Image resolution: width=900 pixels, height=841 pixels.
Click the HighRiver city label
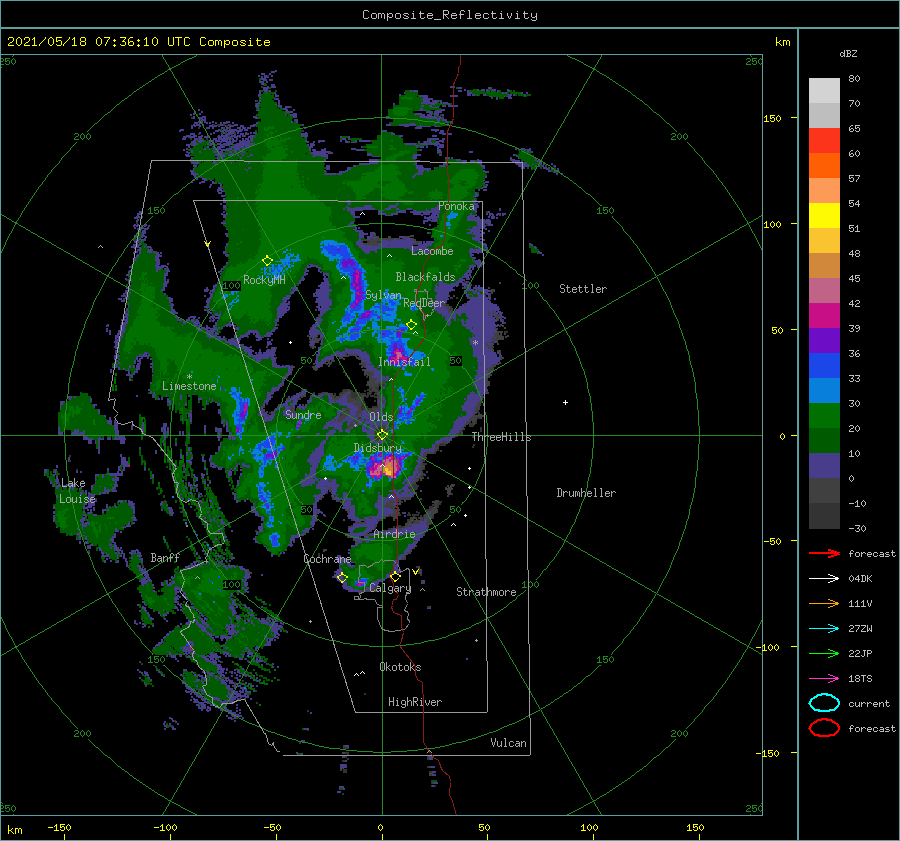[x=415, y=702]
